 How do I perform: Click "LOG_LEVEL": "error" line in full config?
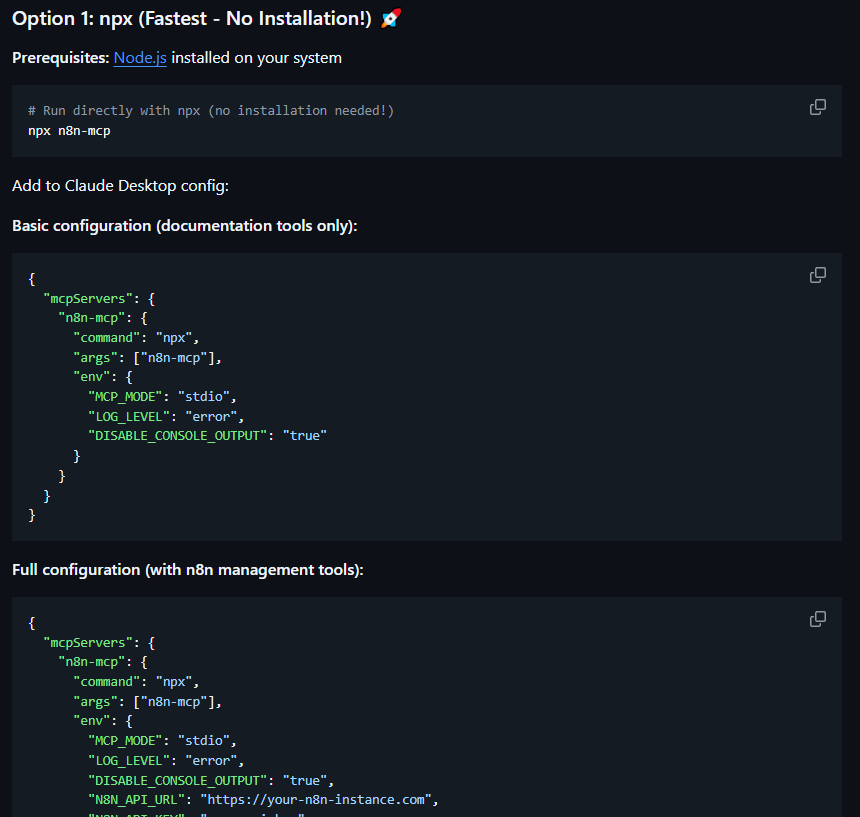tap(166, 761)
